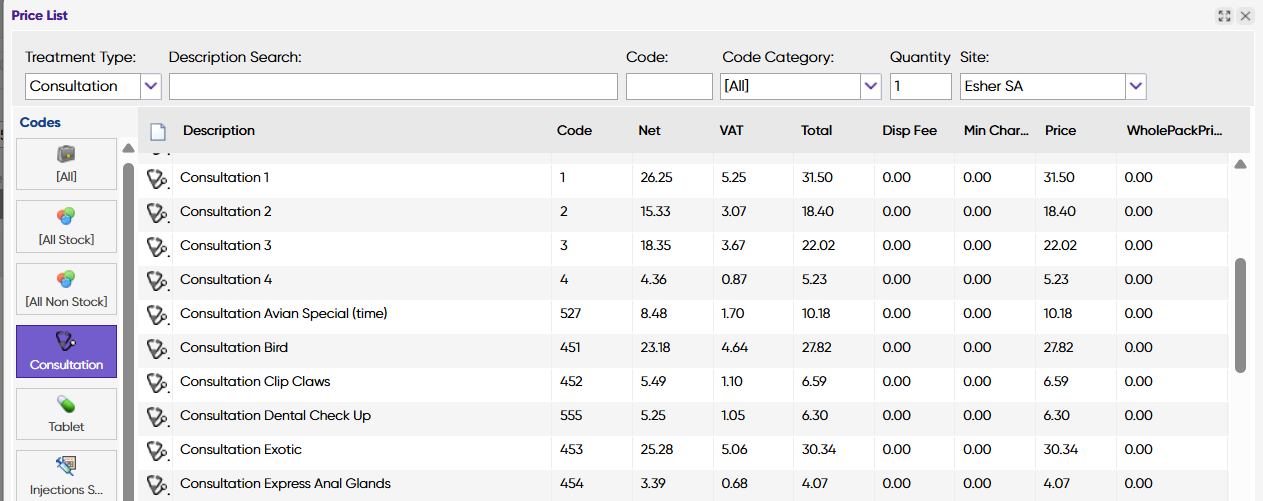Click the Quantity input field
This screenshot has height=501, width=1263.
920,86
